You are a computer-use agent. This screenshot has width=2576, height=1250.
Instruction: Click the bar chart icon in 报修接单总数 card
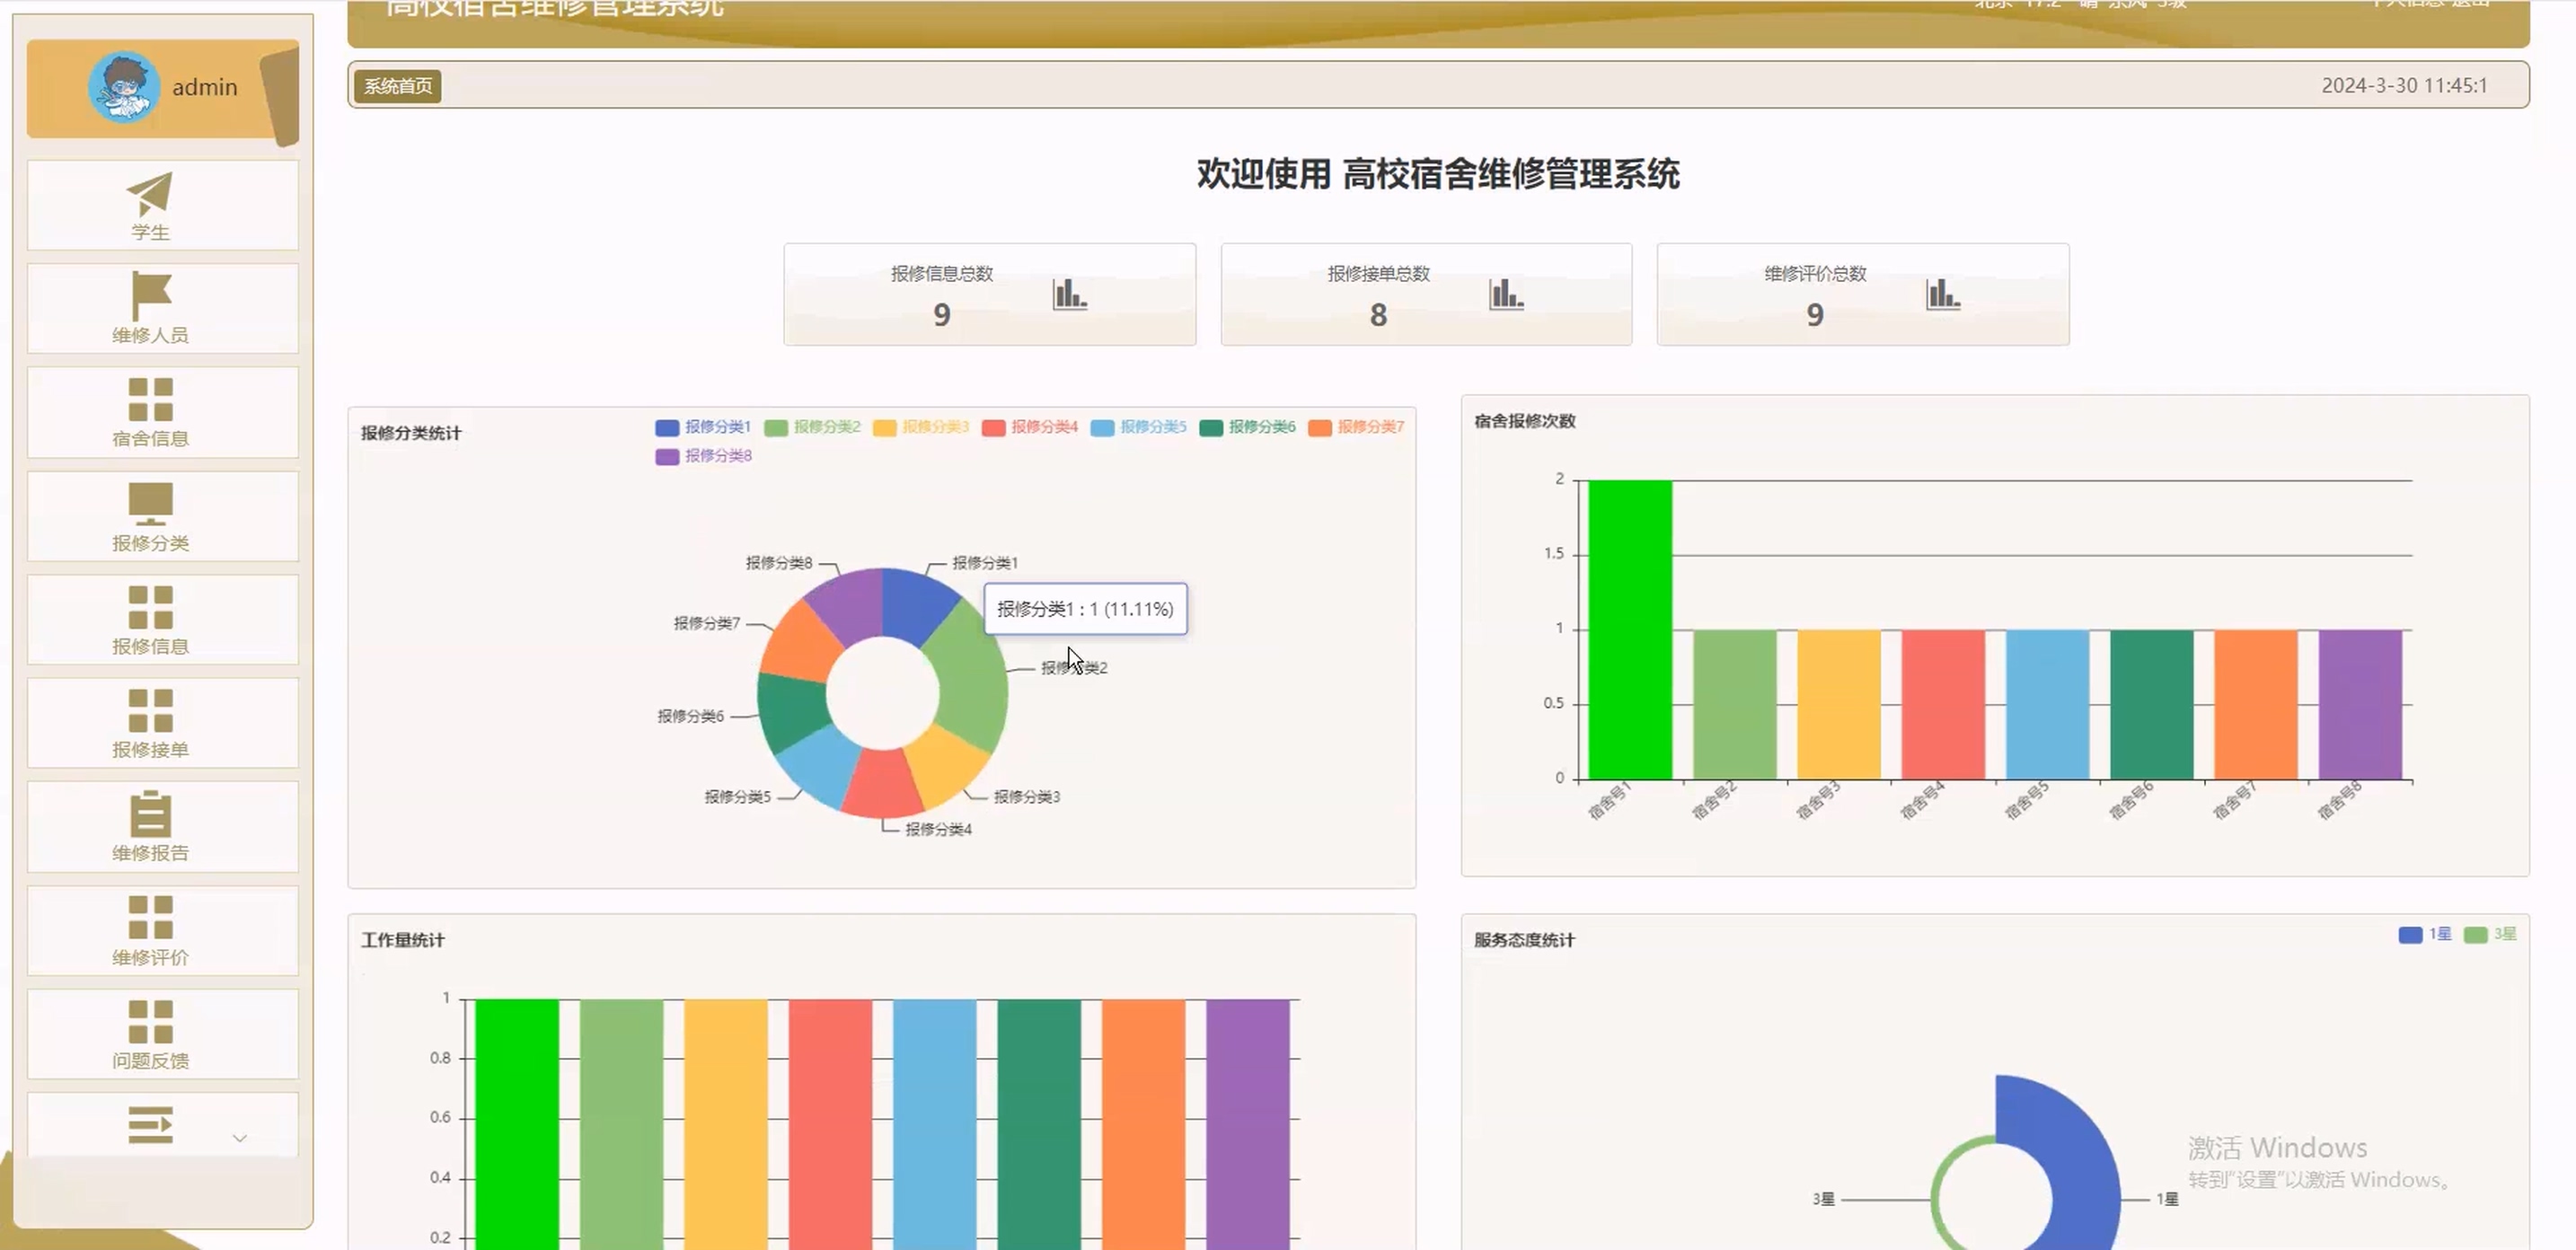point(1506,294)
